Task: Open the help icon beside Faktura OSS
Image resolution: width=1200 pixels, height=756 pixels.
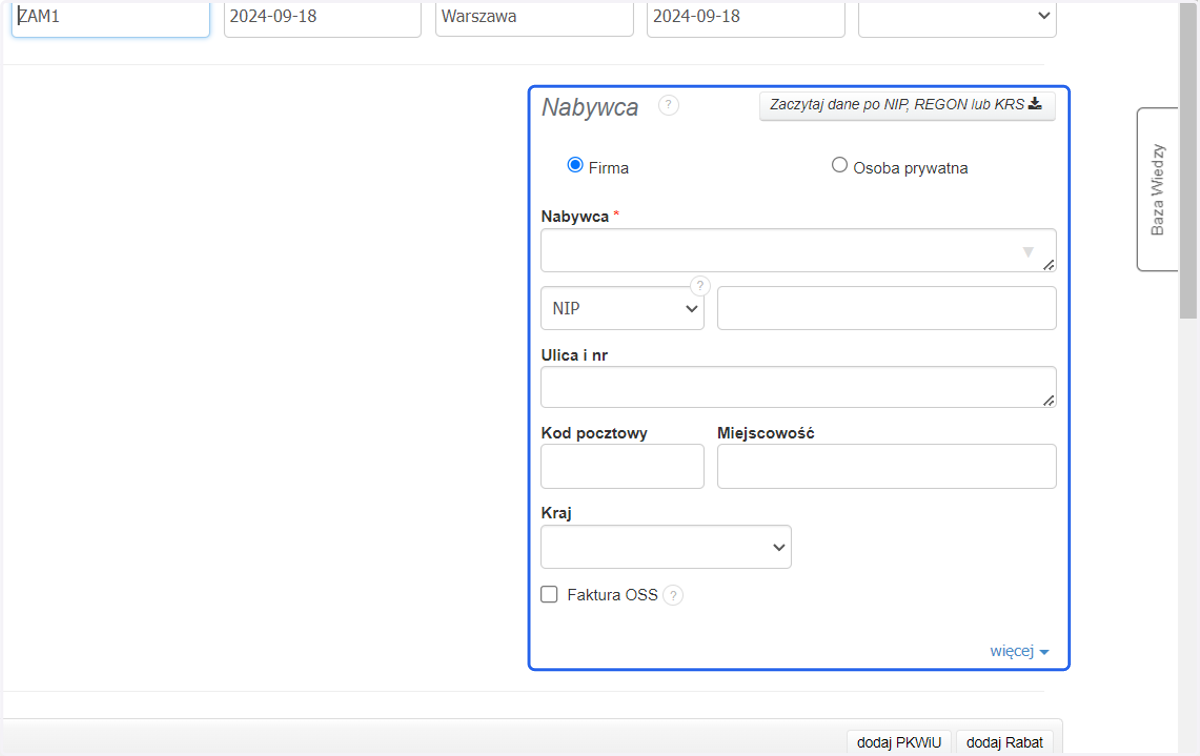Action: tap(673, 595)
